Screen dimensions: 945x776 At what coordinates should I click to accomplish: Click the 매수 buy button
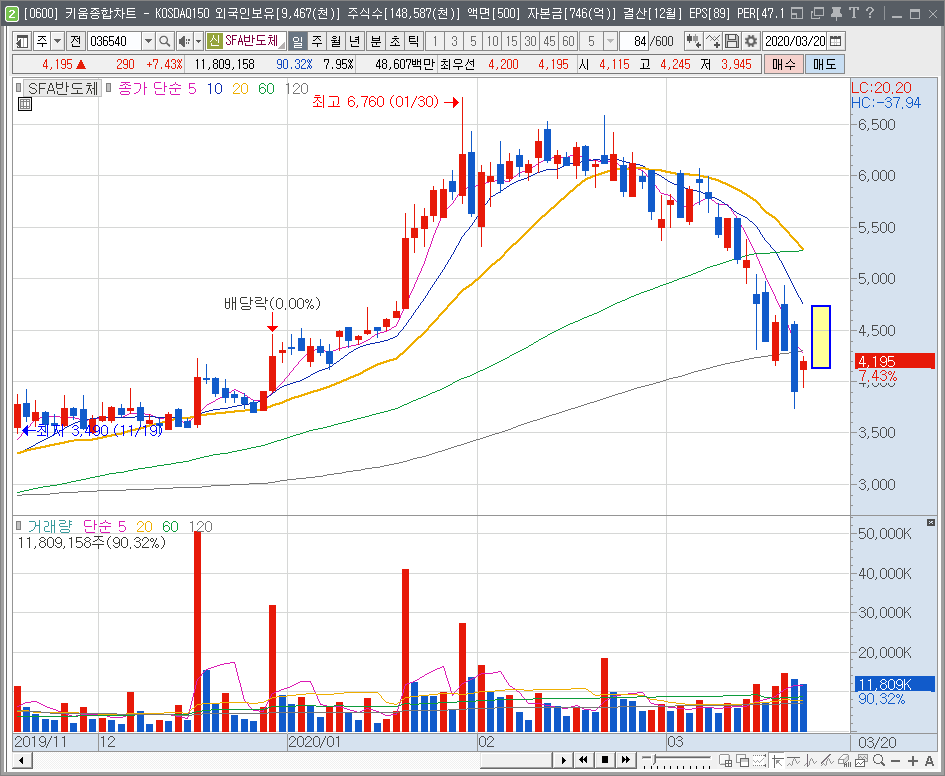(783, 64)
